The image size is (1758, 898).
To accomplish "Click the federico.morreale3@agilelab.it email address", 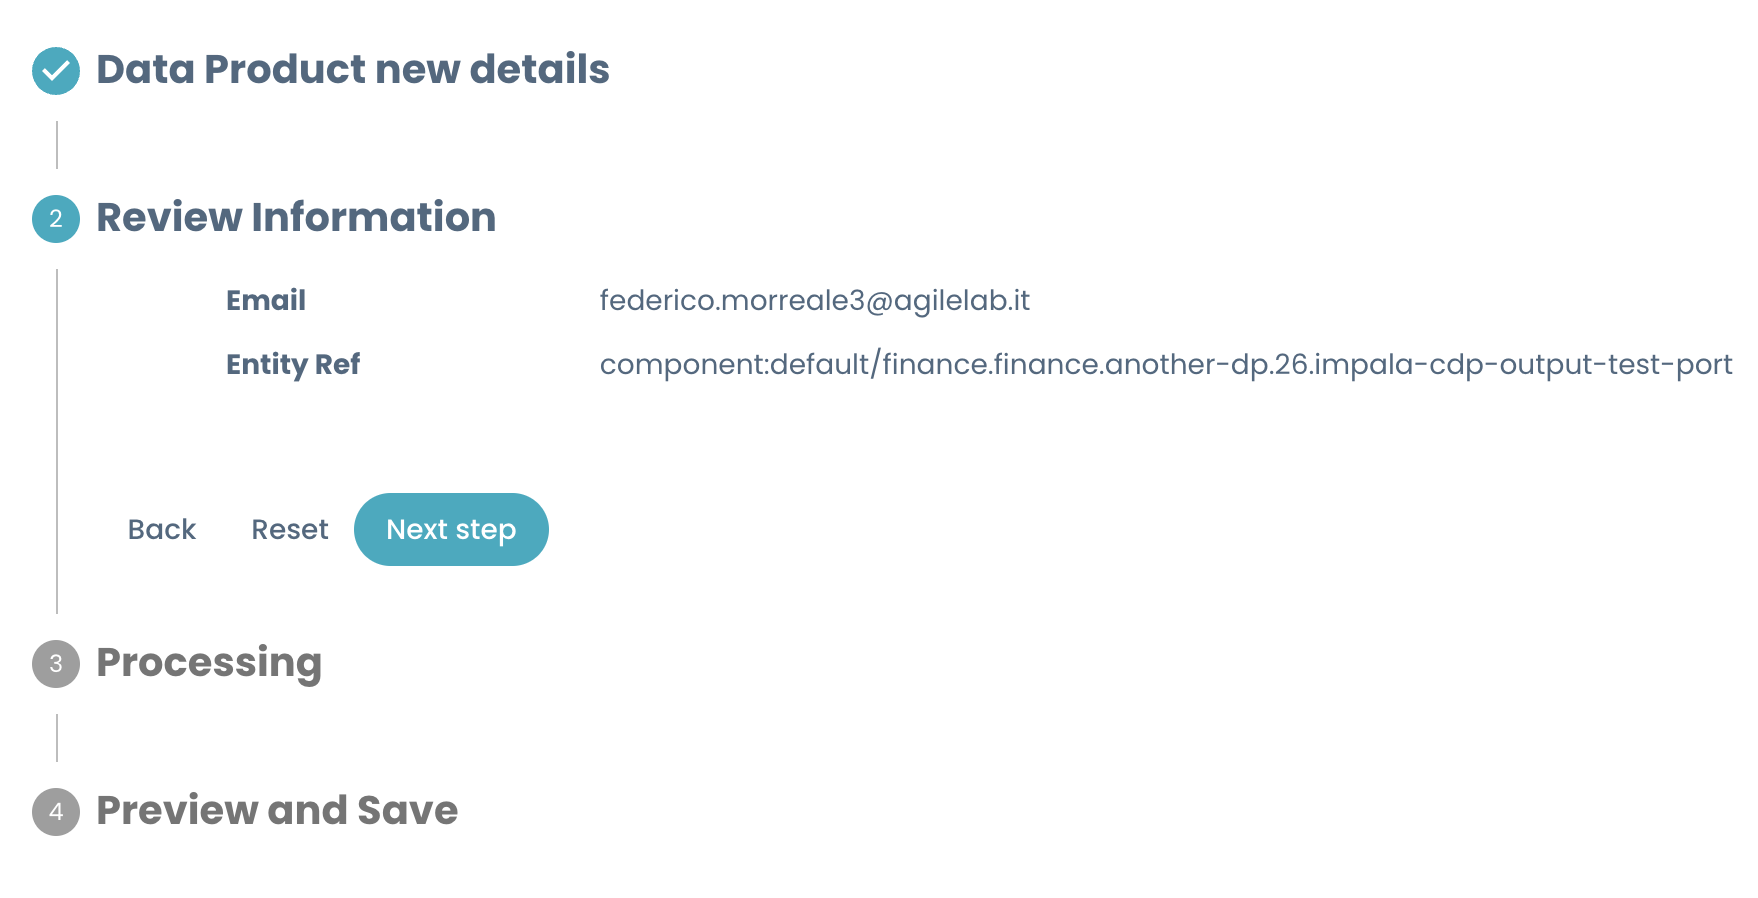I will [814, 300].
